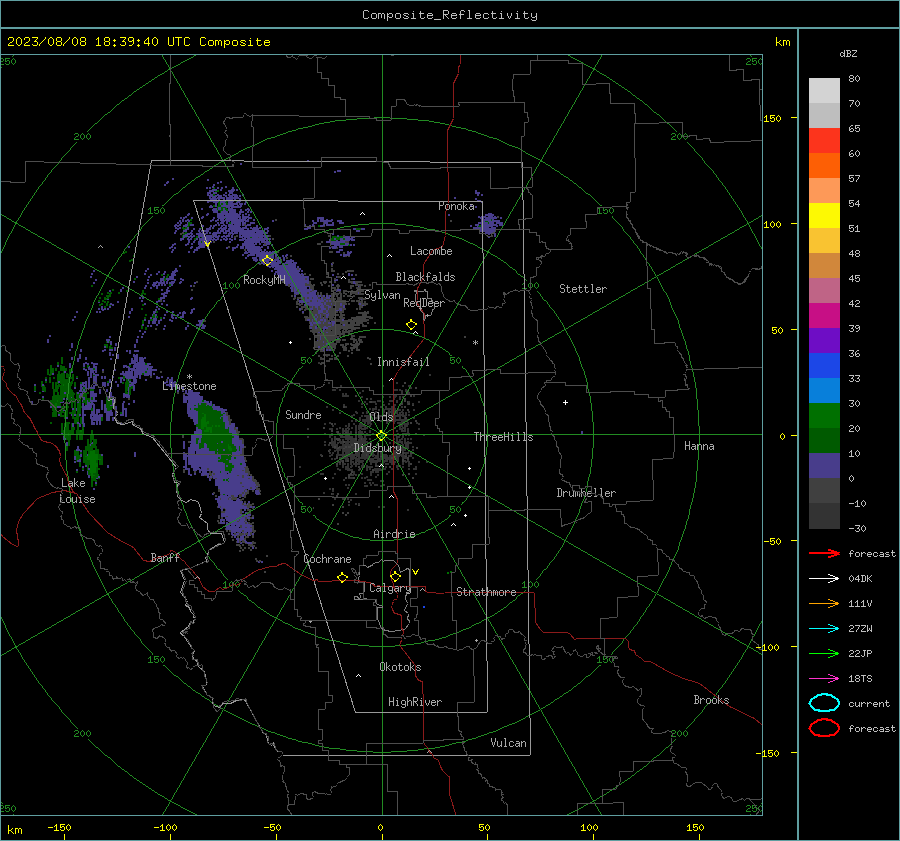Click the red forecast ellipse legend icon
Screen dimensions: 900x841
click(x=824, y=728)
